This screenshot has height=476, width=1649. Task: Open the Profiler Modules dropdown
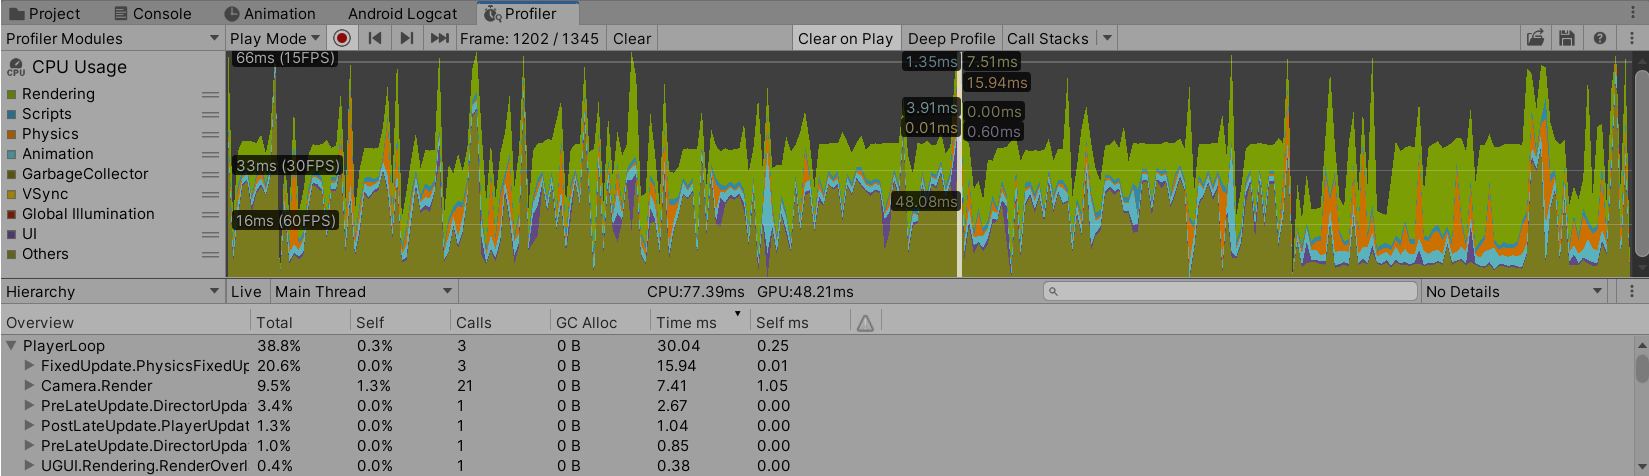point(112,38)
